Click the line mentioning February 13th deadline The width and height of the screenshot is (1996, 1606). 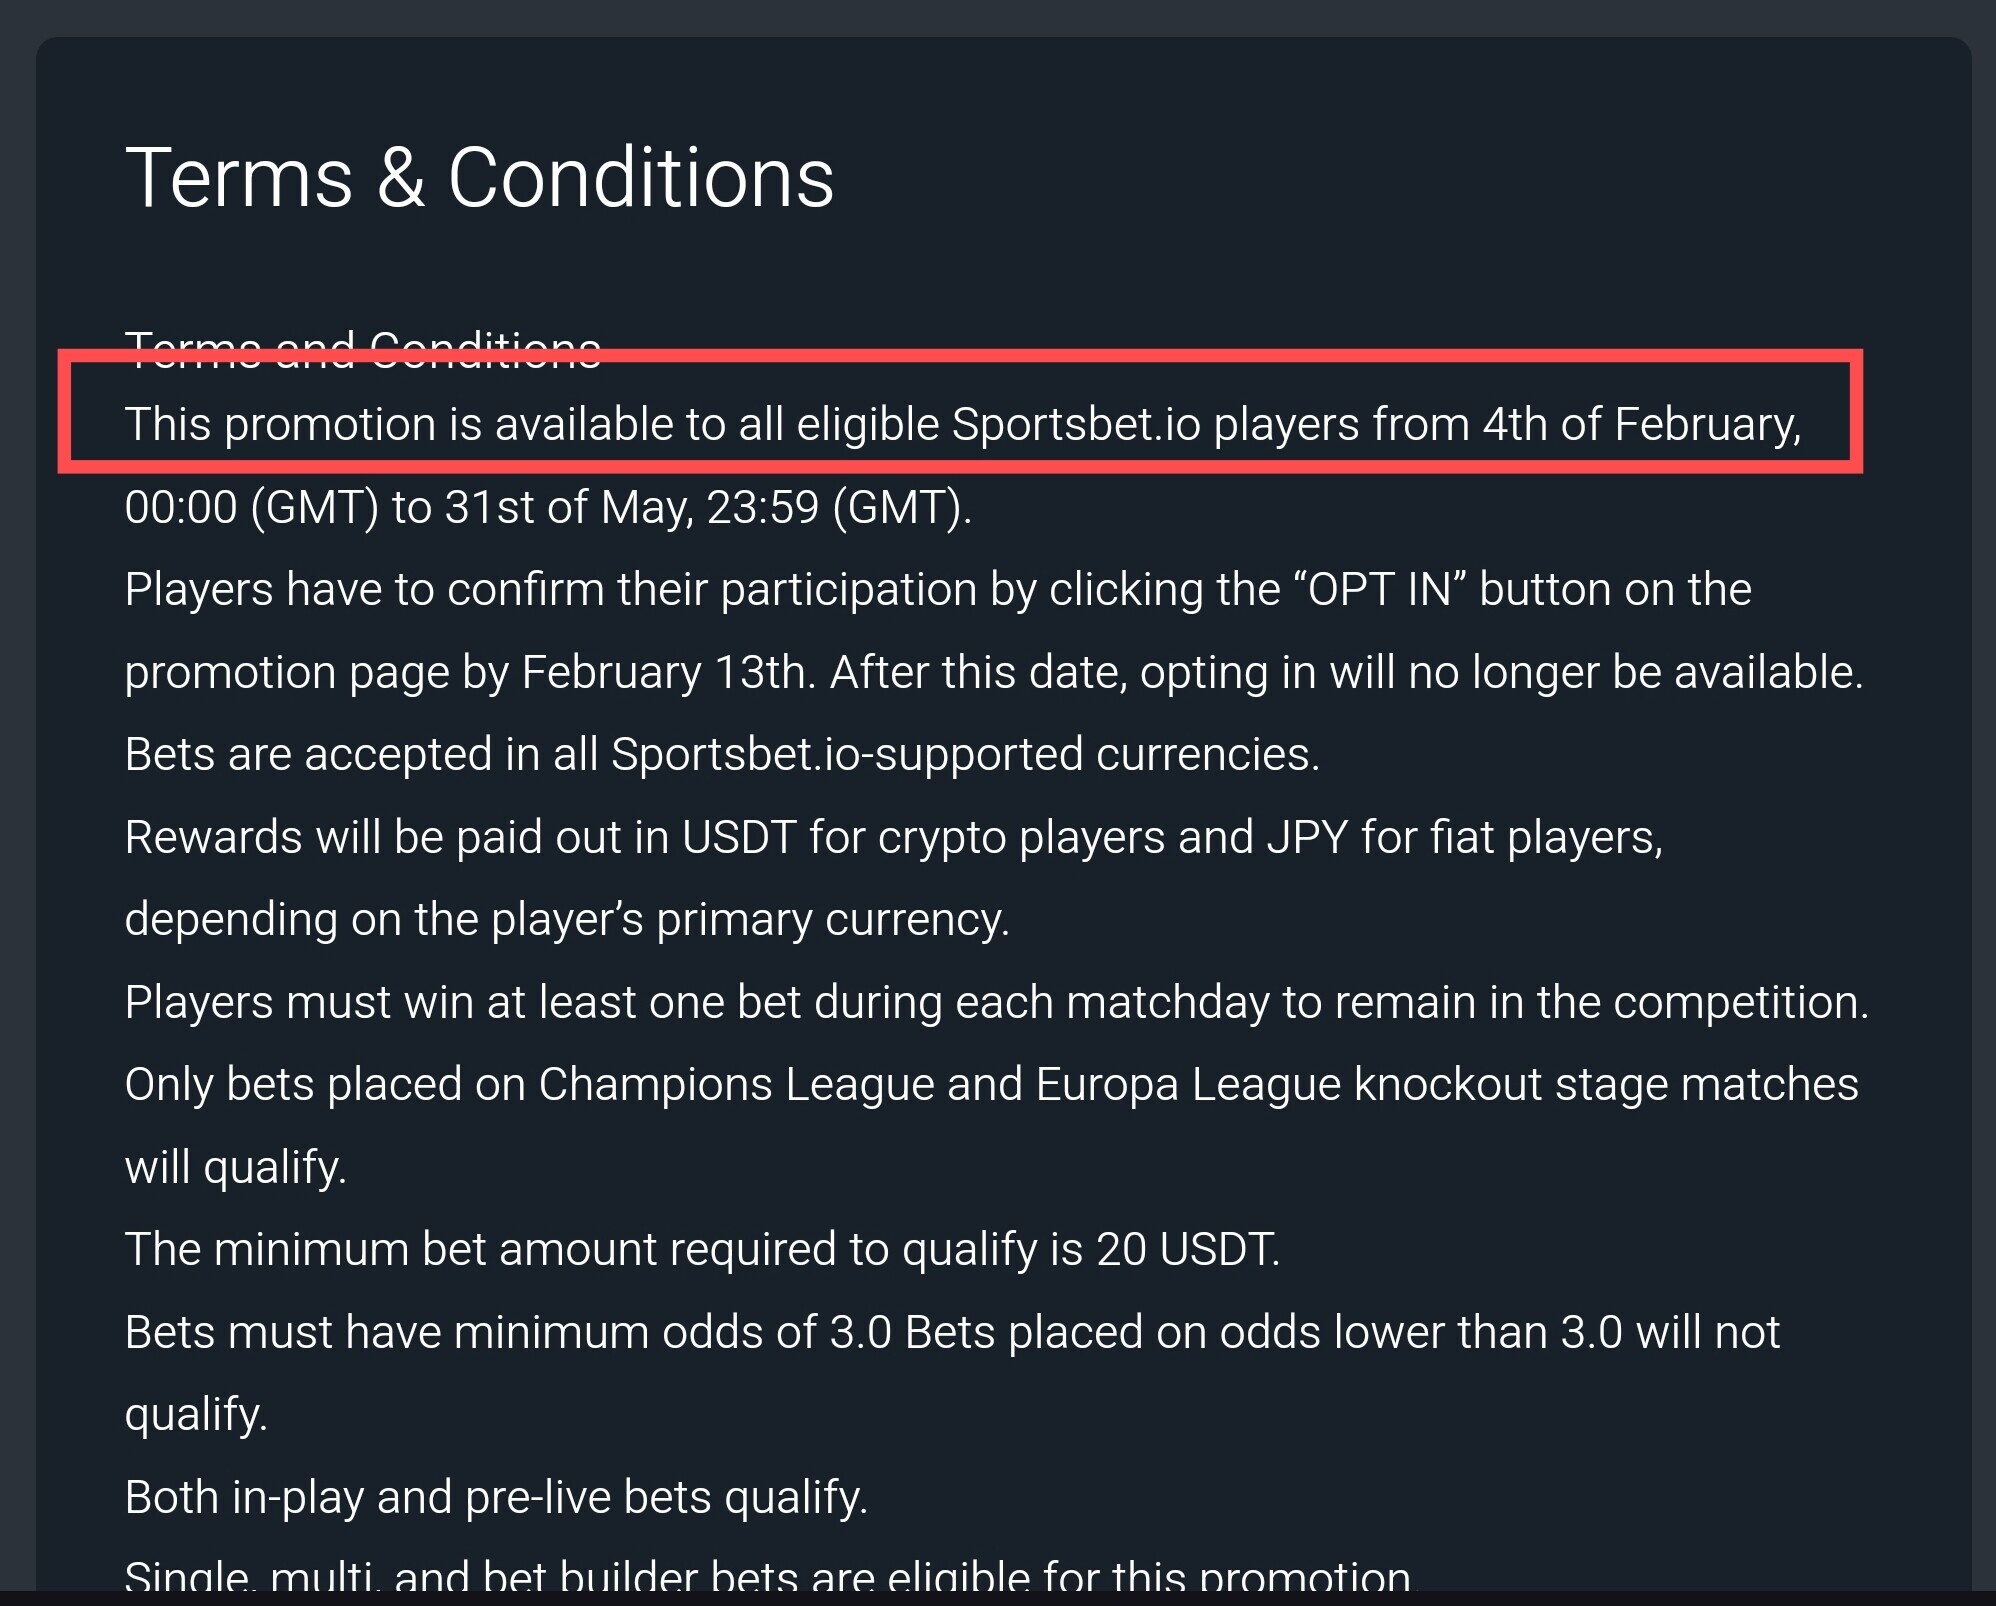(x=994, y=672)
